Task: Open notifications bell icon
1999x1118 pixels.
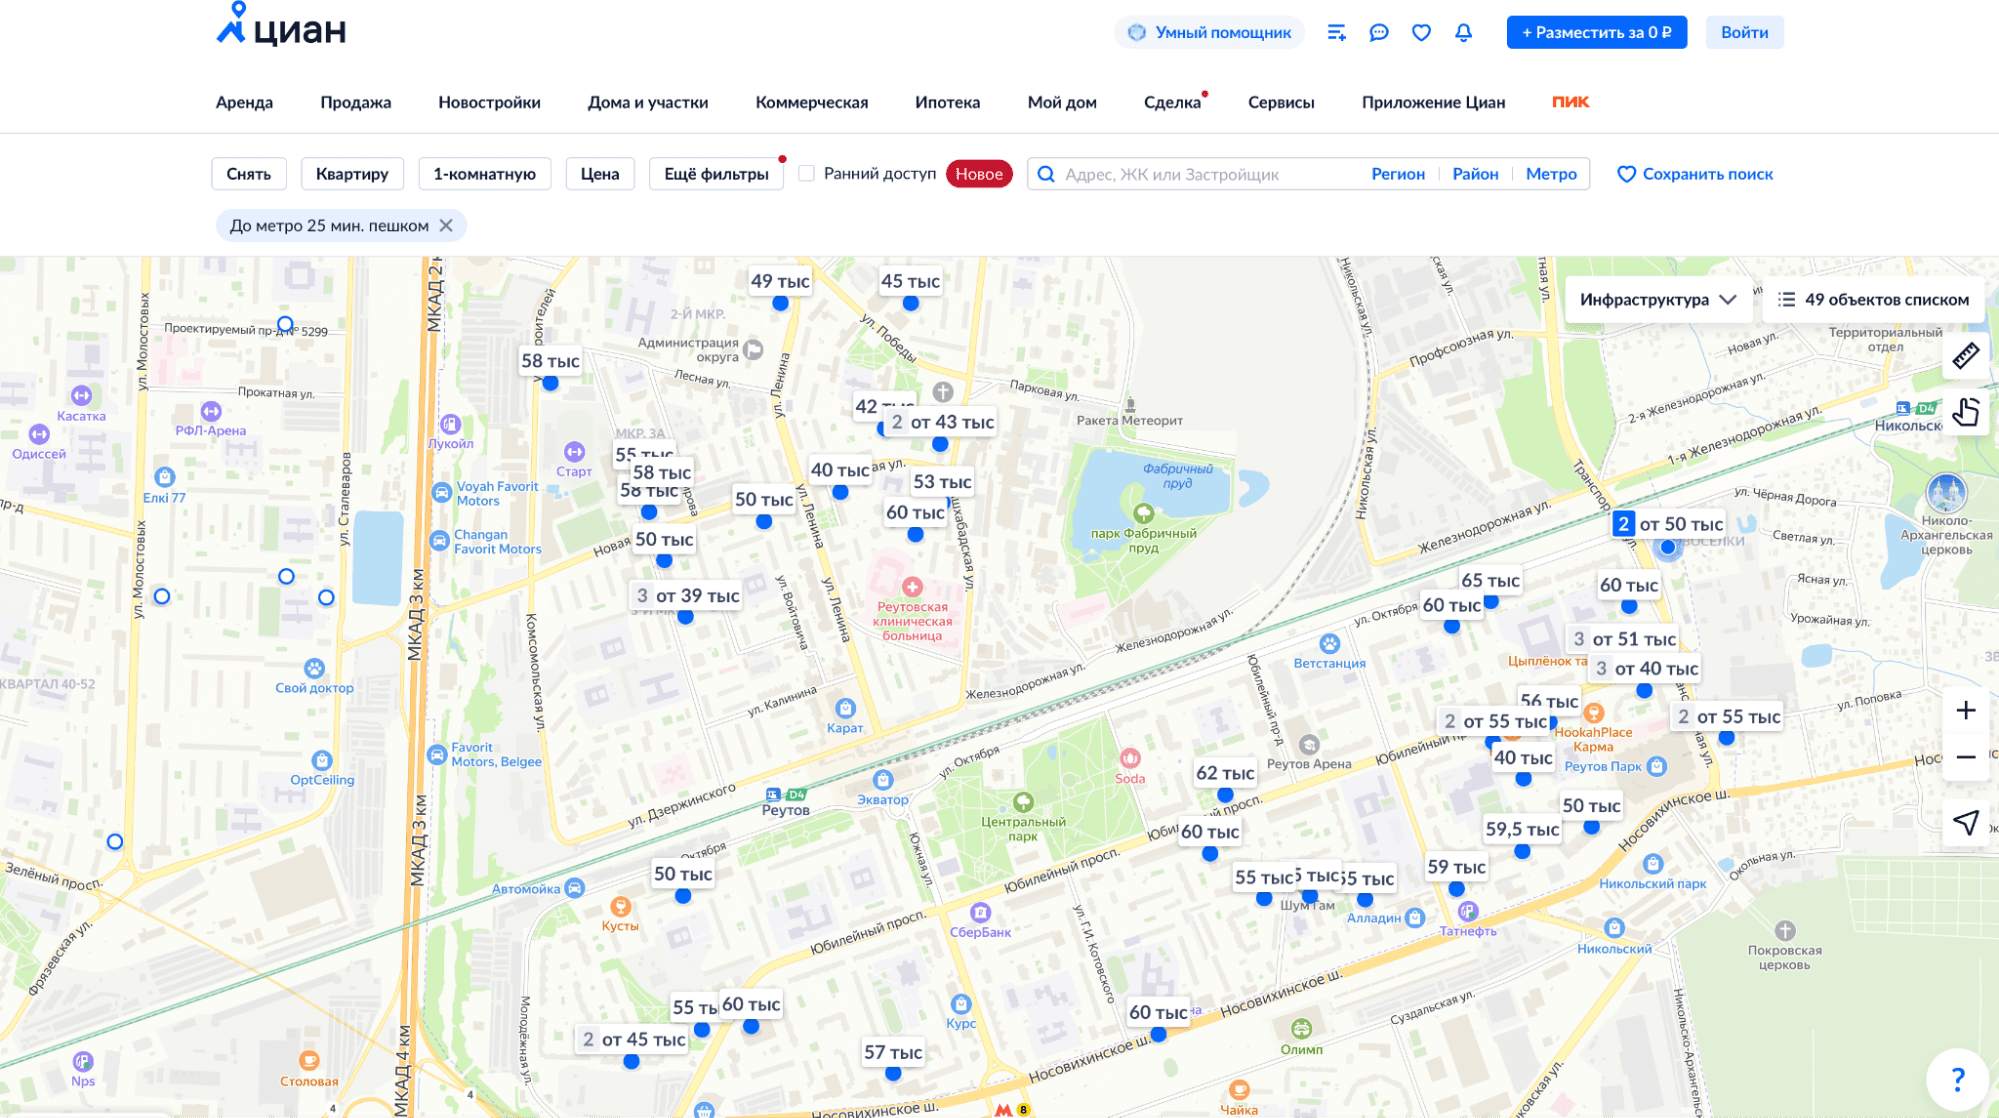Action: pos(1463,33)
